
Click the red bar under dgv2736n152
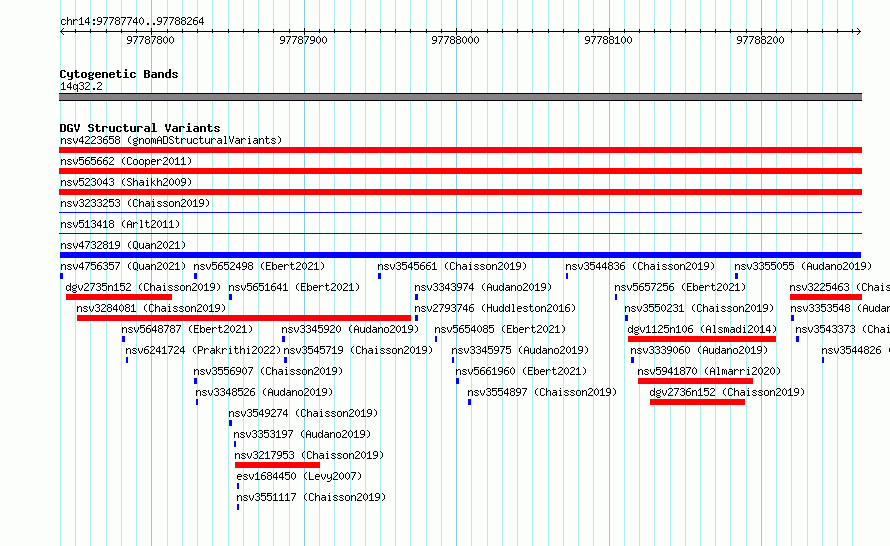click(697, 402)
